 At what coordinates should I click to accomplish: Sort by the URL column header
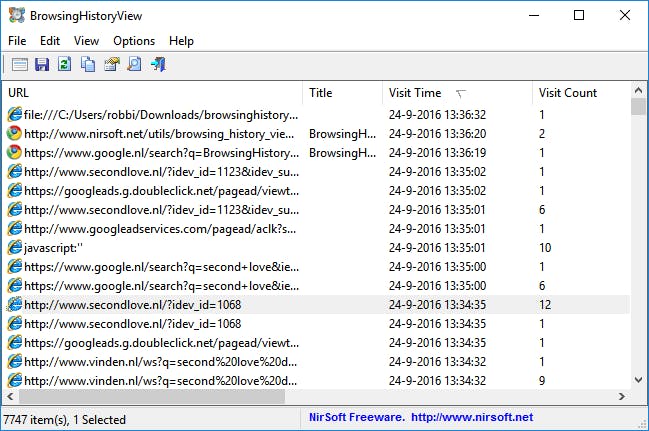click(152, 93)
